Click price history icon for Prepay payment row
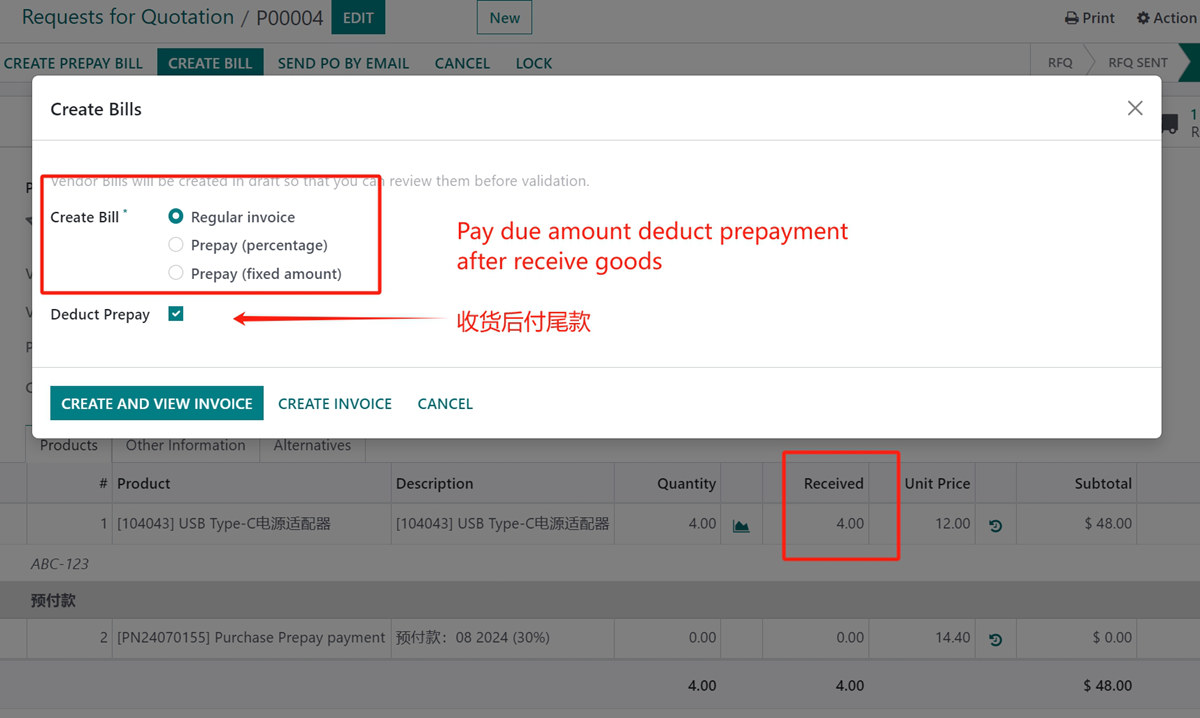The image size is (1200, 718). pyautogui.click(x=995, y=639)
